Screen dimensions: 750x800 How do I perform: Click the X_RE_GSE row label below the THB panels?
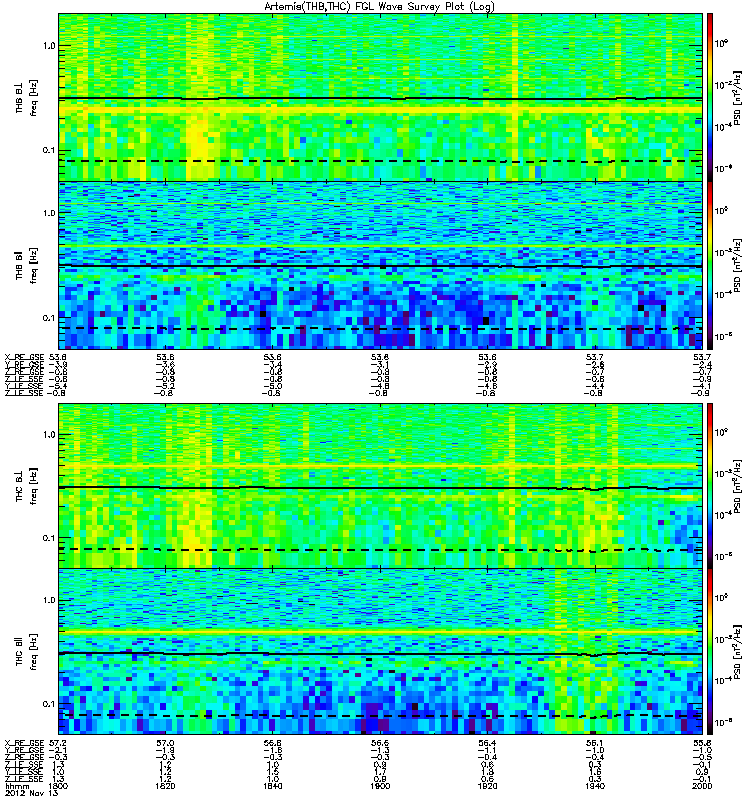click(x=24, y=357)
